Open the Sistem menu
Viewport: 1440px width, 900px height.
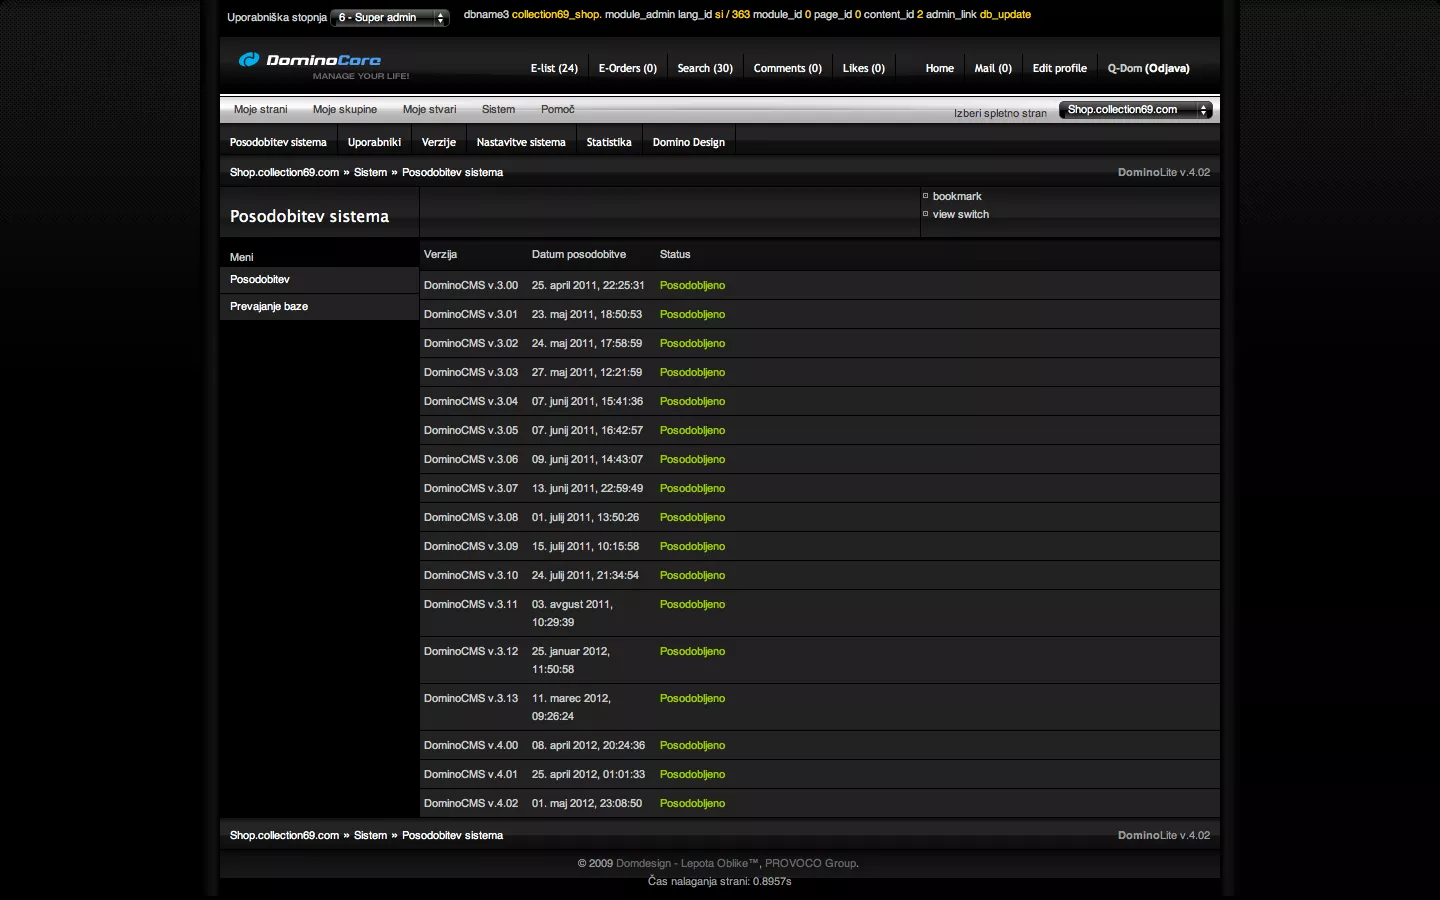(x=498, y=110)
